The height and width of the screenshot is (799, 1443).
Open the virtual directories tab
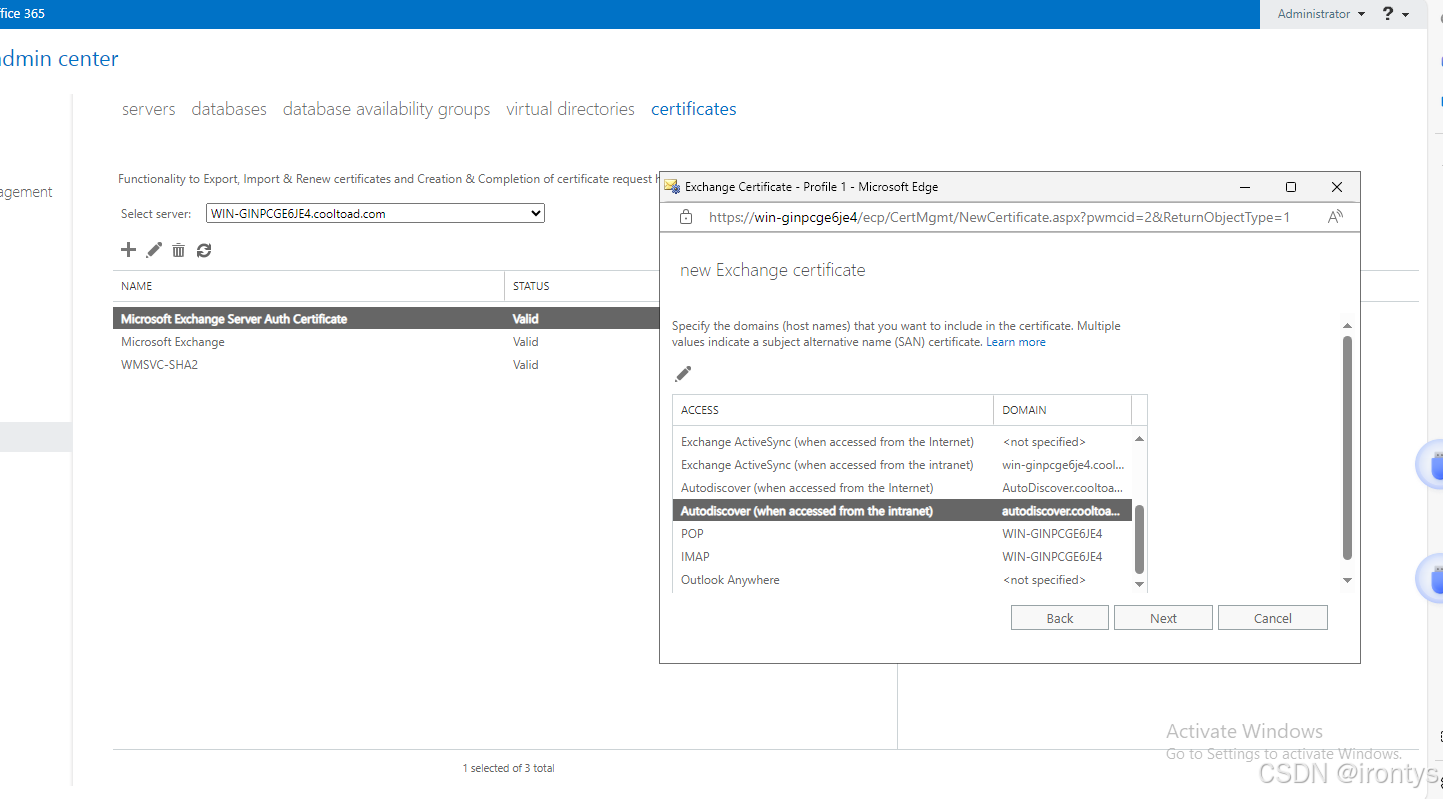(x=570, y=109)
